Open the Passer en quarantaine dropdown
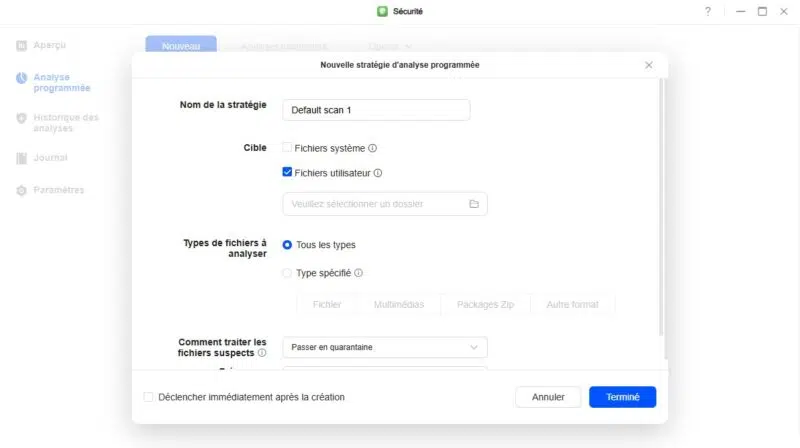 click(x=384, y=348)
